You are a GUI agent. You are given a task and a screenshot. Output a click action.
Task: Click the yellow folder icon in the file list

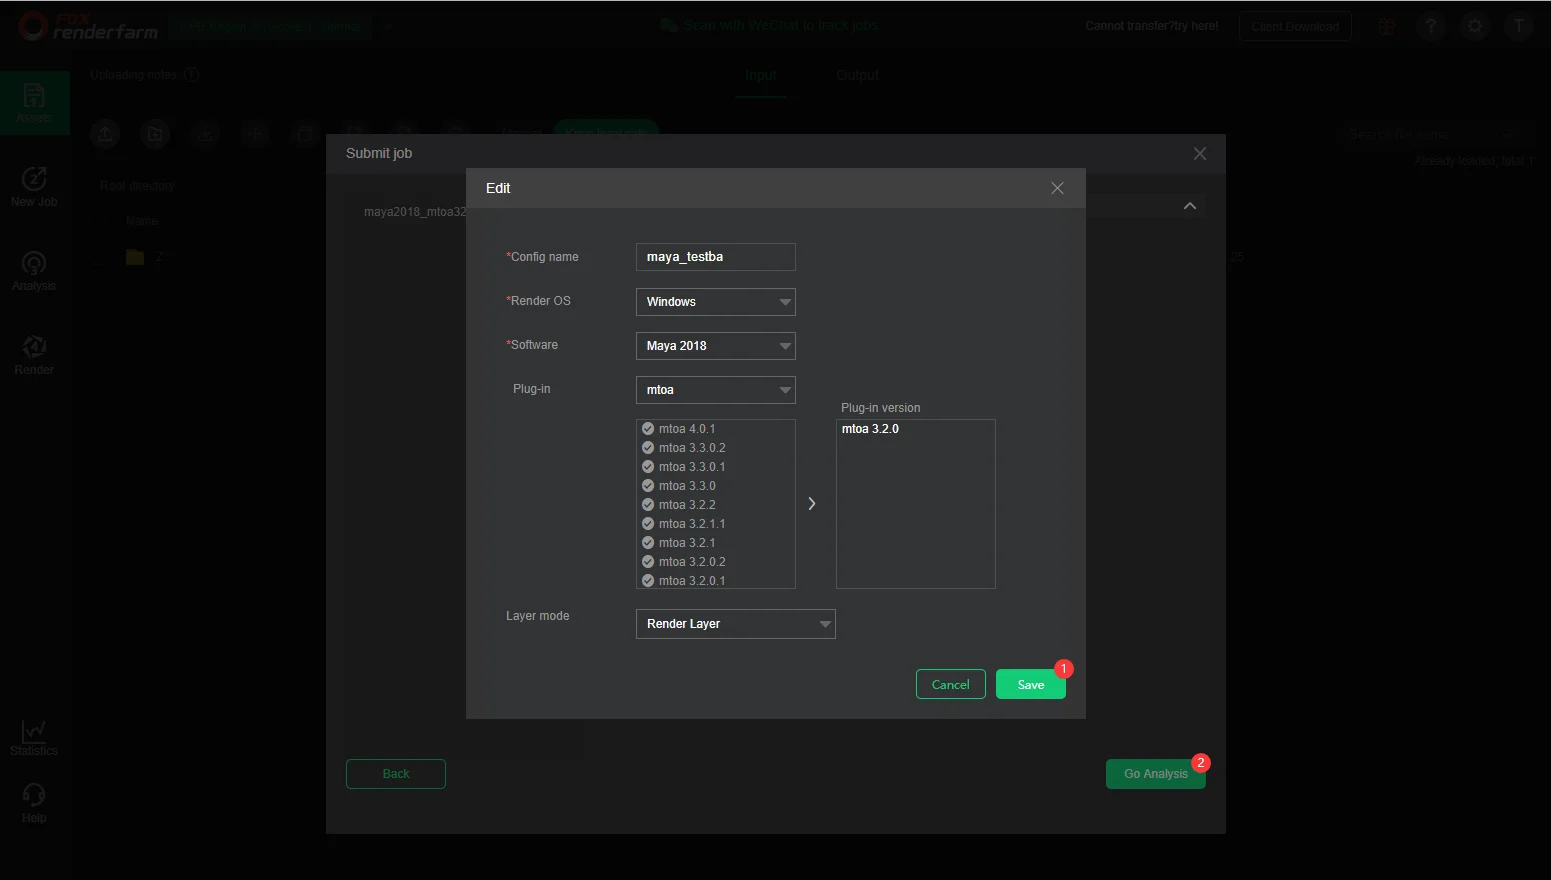click(135, 257)
